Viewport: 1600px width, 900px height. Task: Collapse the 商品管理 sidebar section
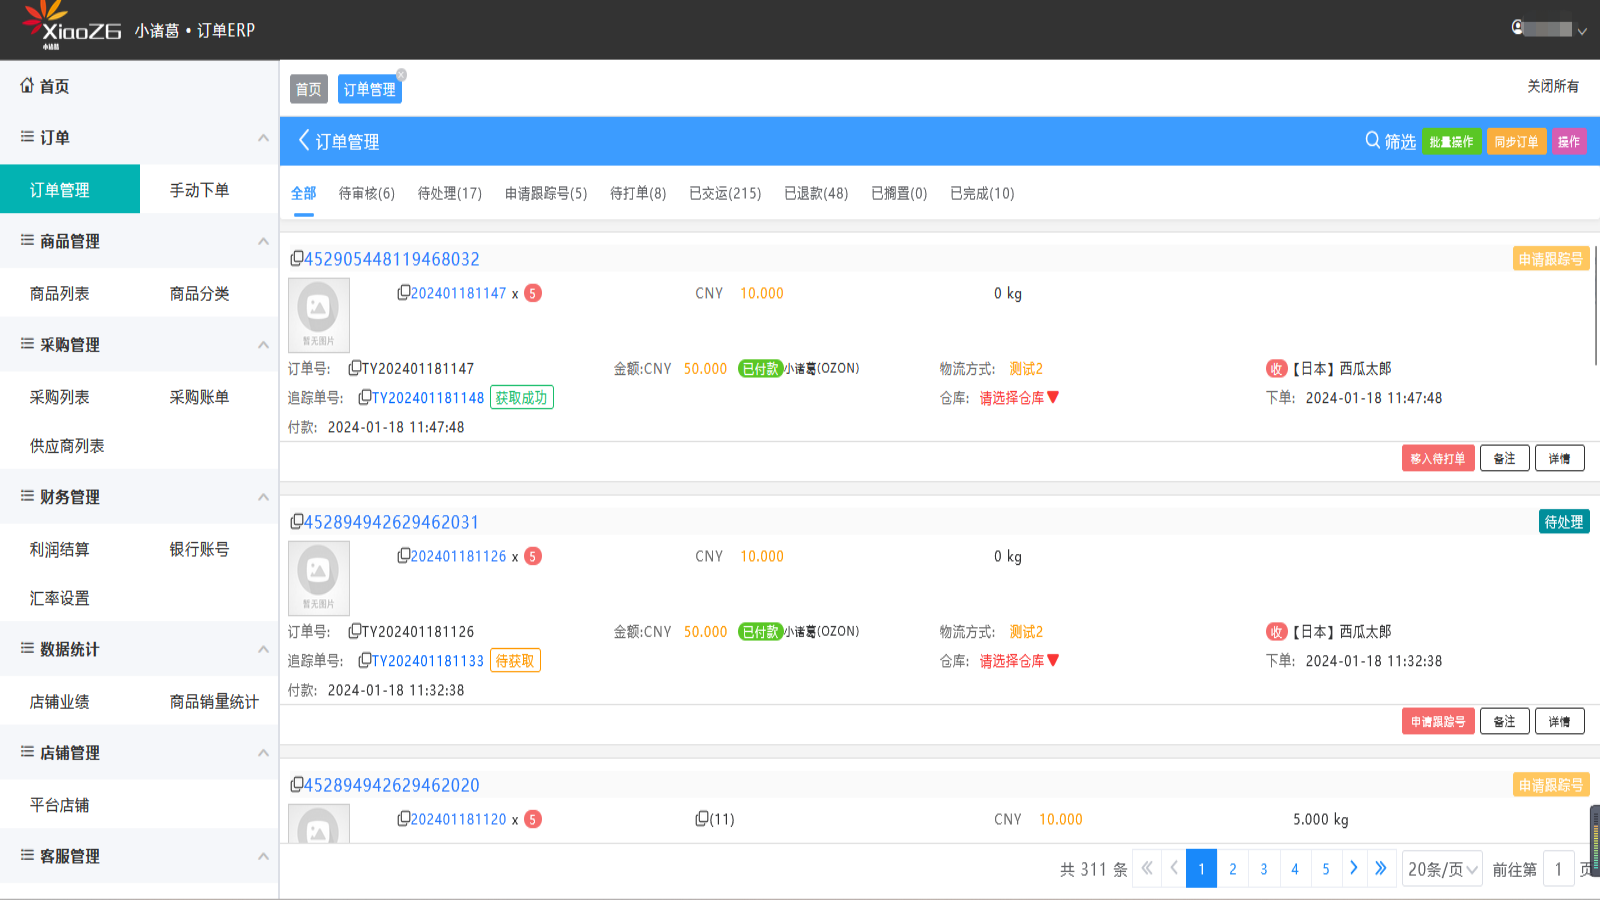pos(263,241)
